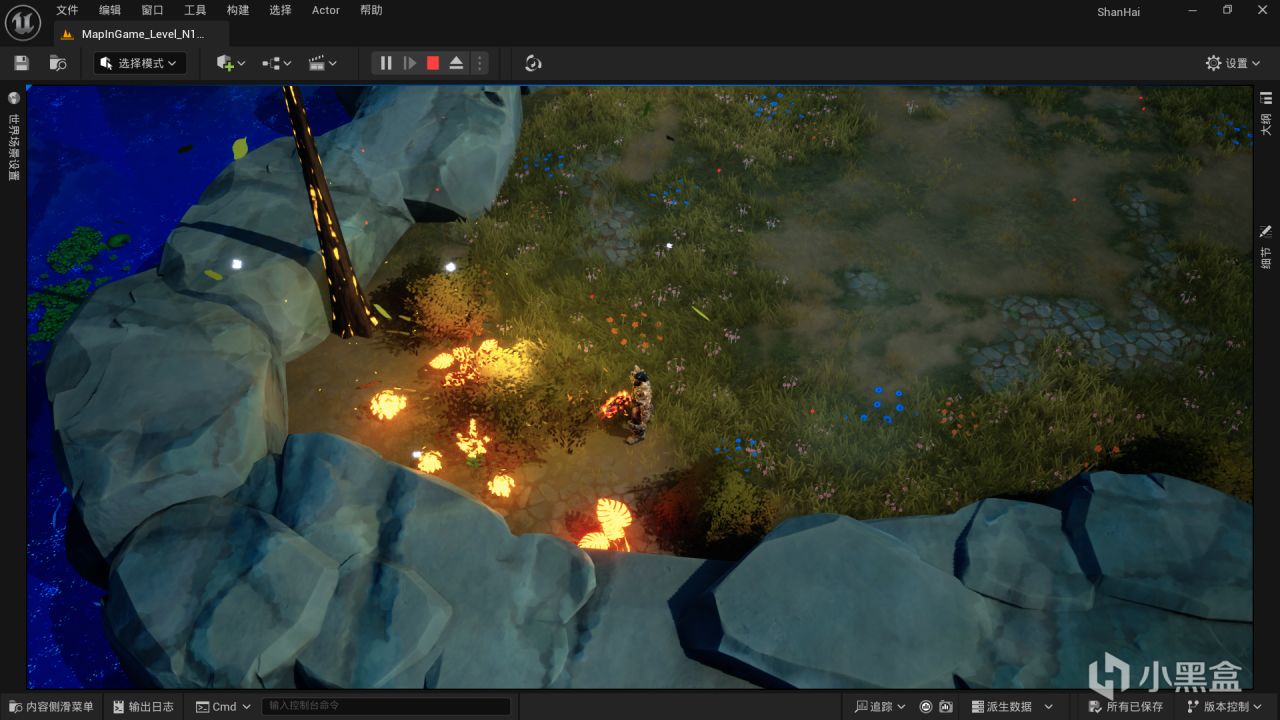Open the 追踪 trace dropdown
This screenshot has width=1280, height=720.
pyautogui.click(x=880, y=707)
